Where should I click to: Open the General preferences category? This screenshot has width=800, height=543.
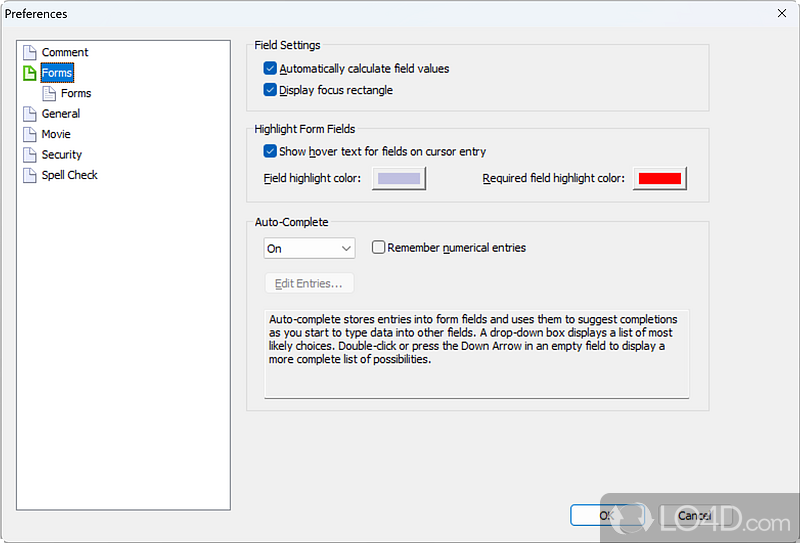tap(61, 114)
